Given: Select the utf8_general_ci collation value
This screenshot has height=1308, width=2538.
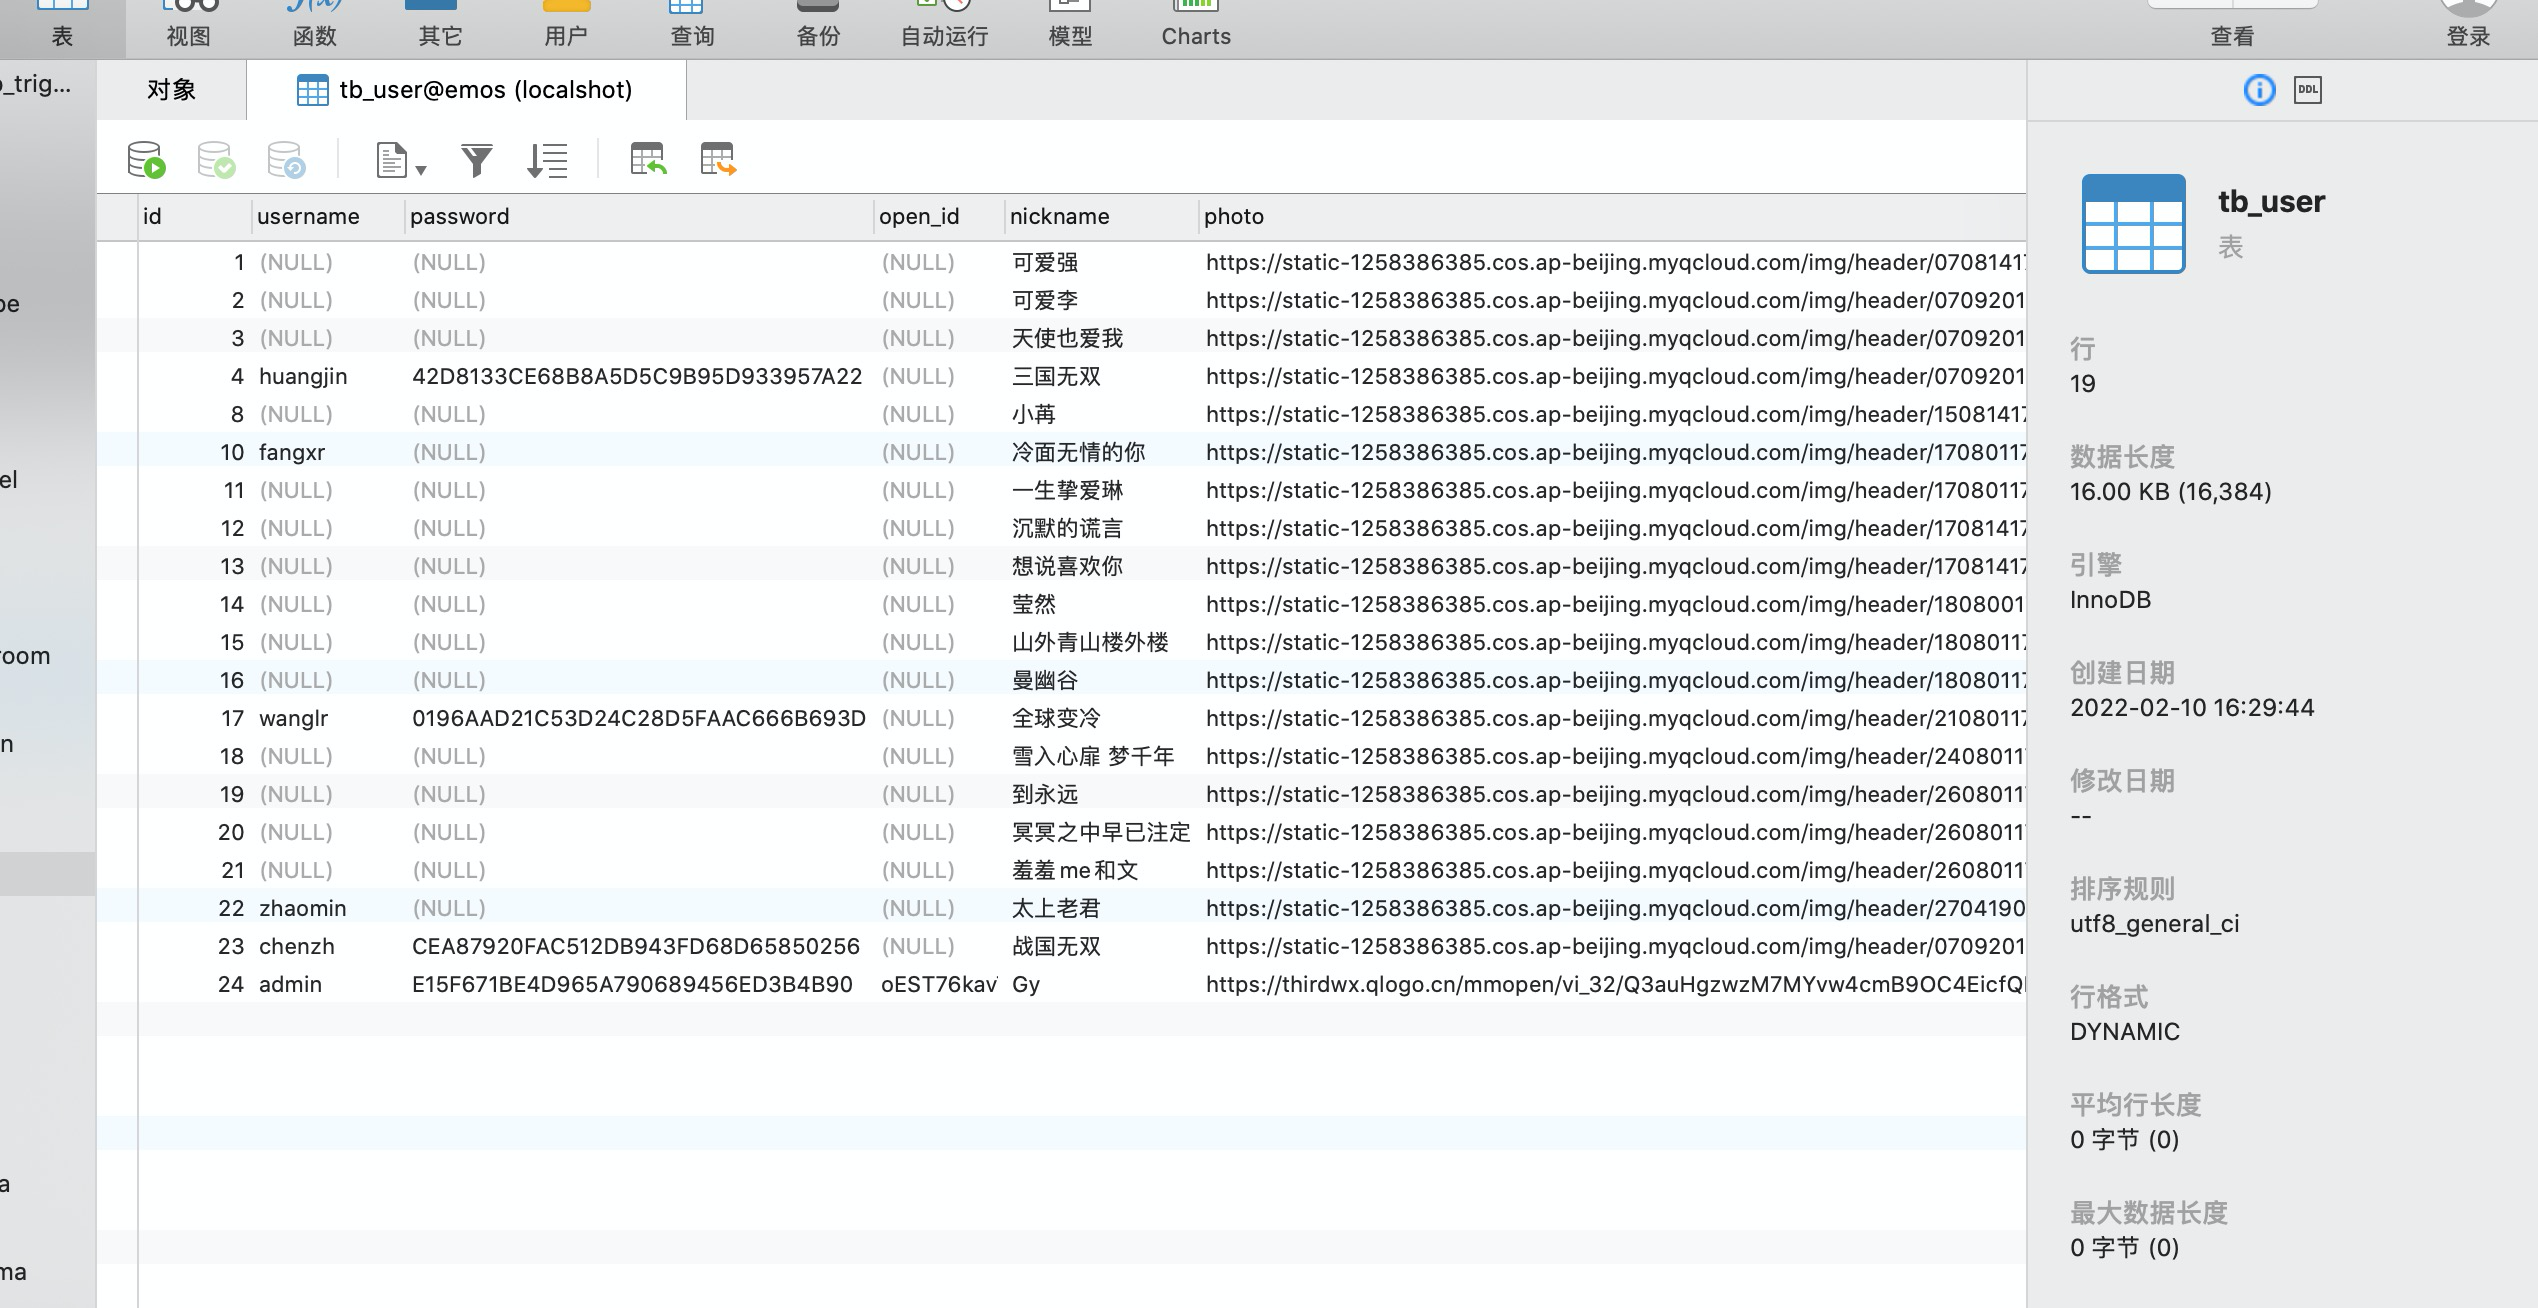Looking at the screenshot, I should [x=2154, y=924].
